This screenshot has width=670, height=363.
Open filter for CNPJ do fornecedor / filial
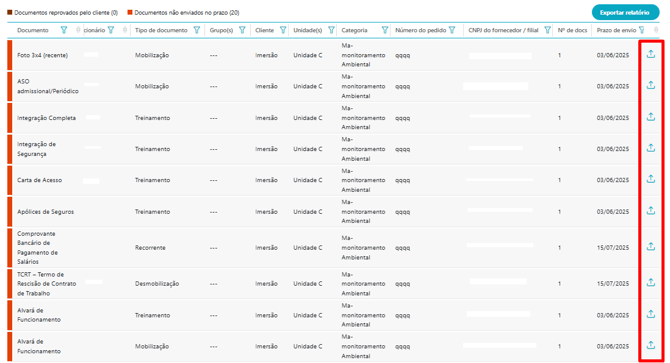click(x=547, y=30)
